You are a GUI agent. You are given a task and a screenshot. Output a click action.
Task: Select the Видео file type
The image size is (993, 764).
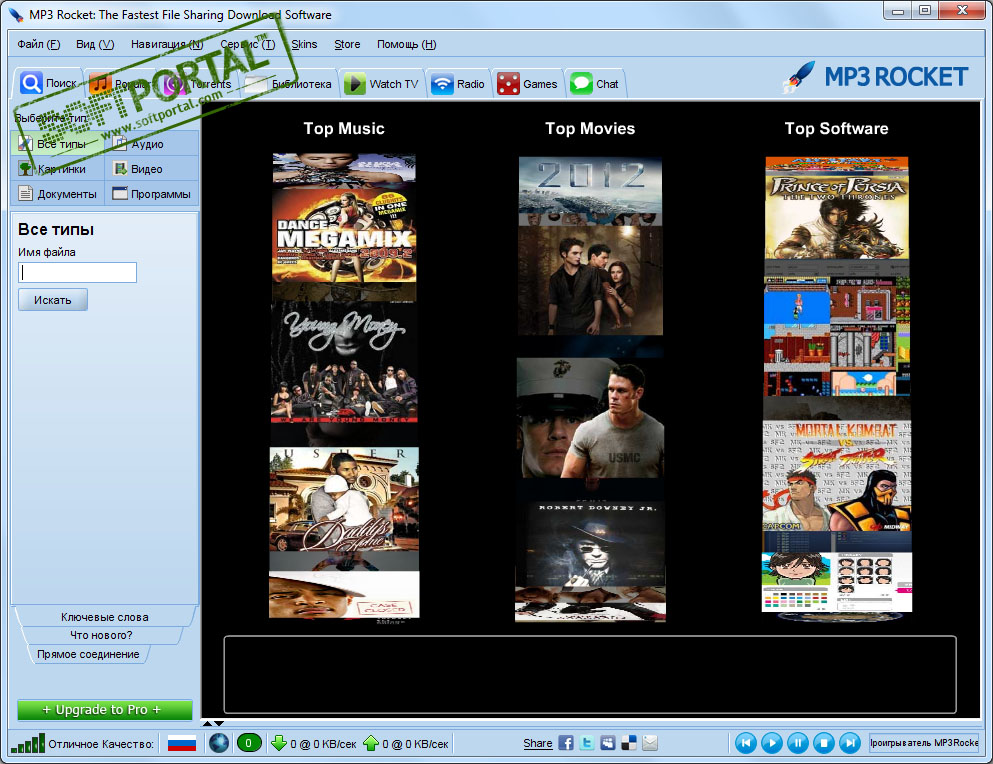point(152,169)
